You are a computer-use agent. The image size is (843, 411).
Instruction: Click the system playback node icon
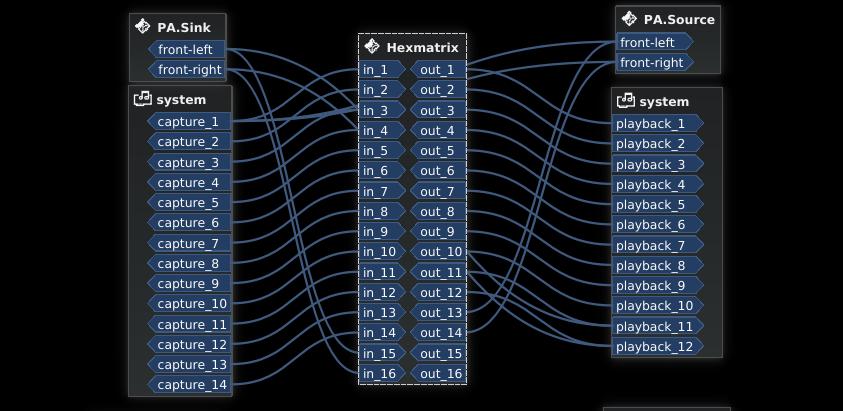[626, 101]
